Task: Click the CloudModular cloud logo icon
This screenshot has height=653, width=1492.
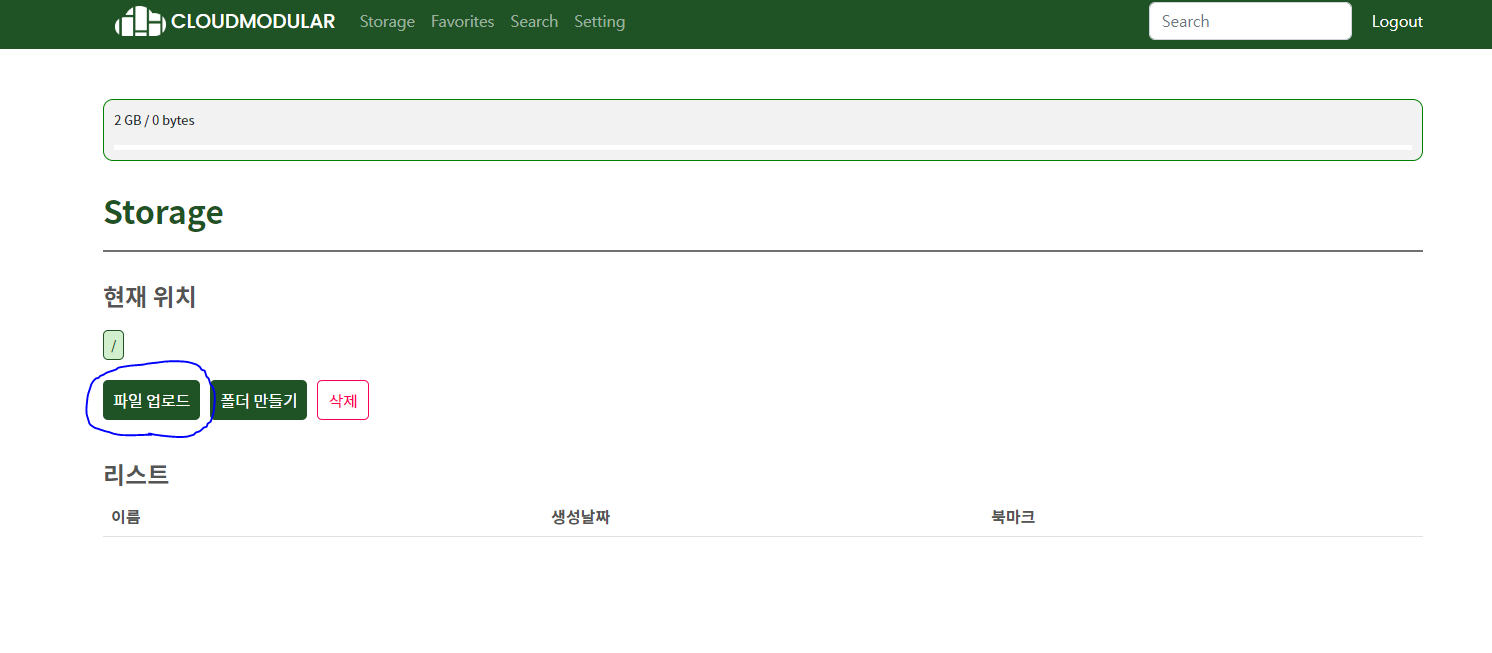Action: (140, 21)
